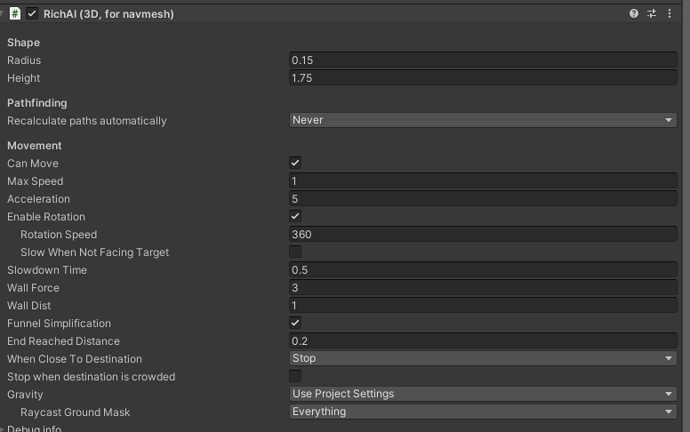Screen dimensions: 690x432
Task: Click the End Reached Distance field
Action: click(x=483, y=341)
